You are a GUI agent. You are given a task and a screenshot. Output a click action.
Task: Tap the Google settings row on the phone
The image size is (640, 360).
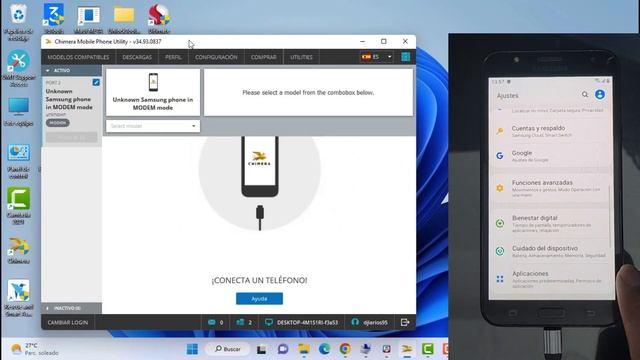(551, 156)
